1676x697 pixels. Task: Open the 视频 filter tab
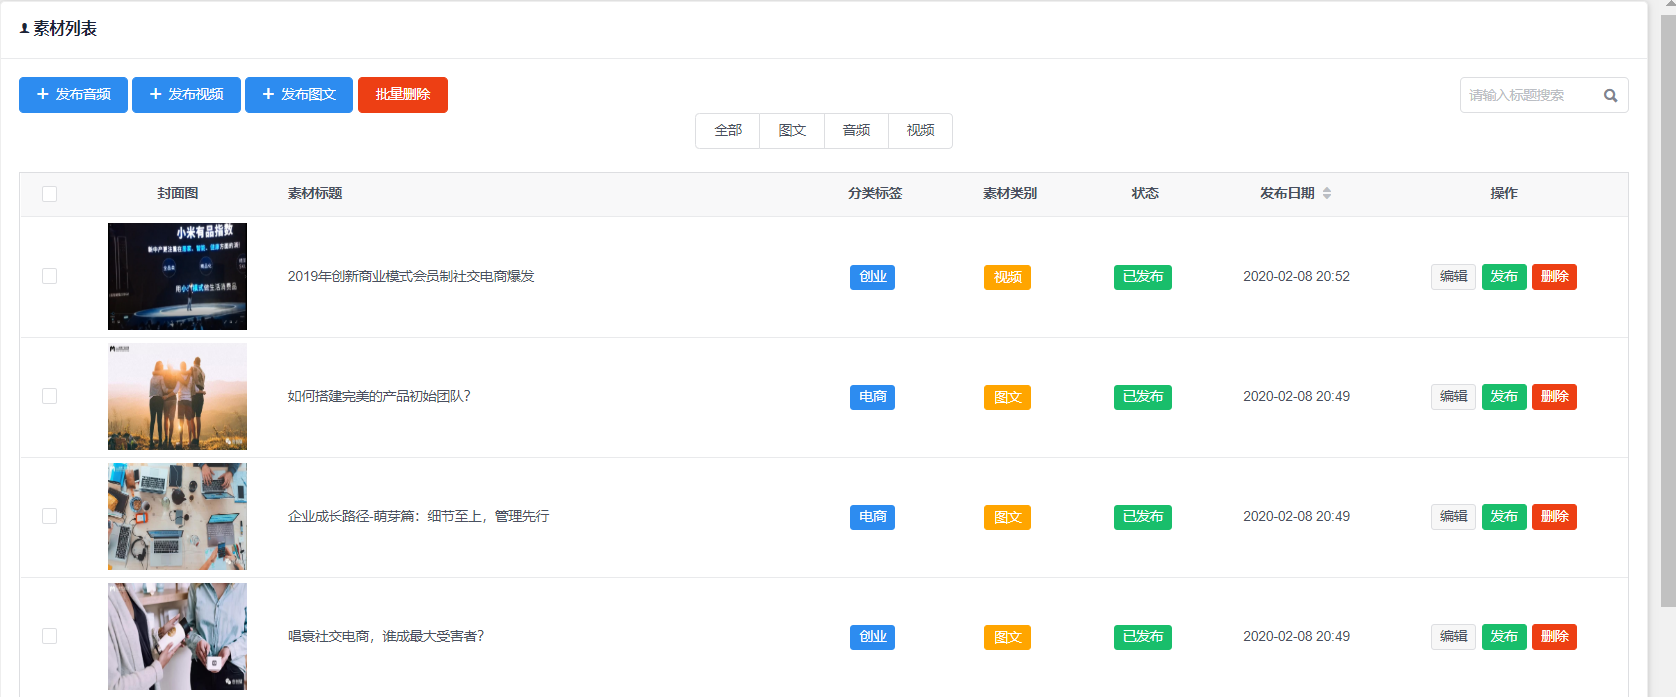[x=920, y=131]
